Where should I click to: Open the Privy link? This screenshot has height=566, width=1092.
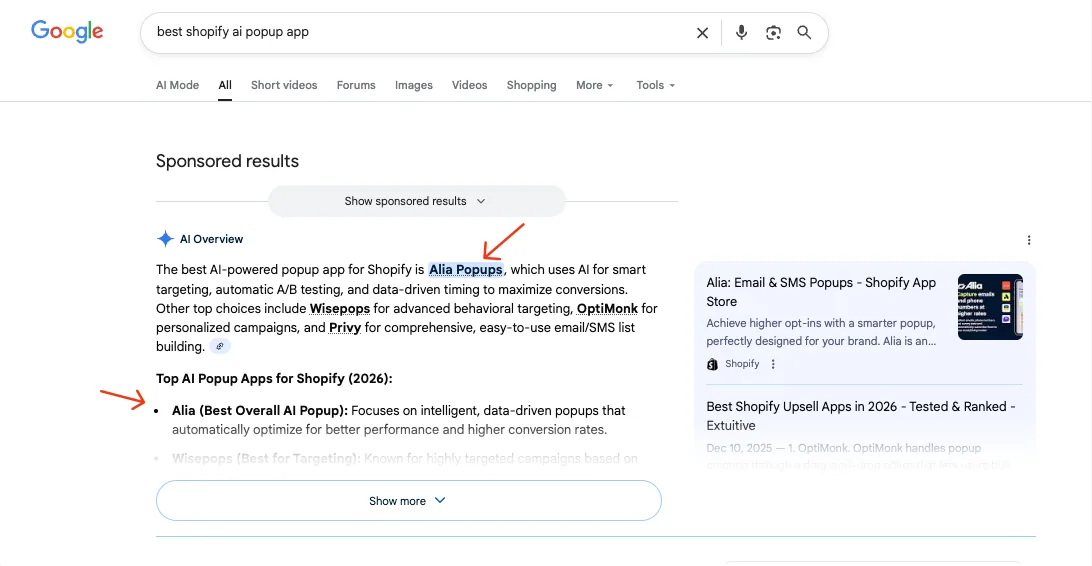tap(345, 327)
